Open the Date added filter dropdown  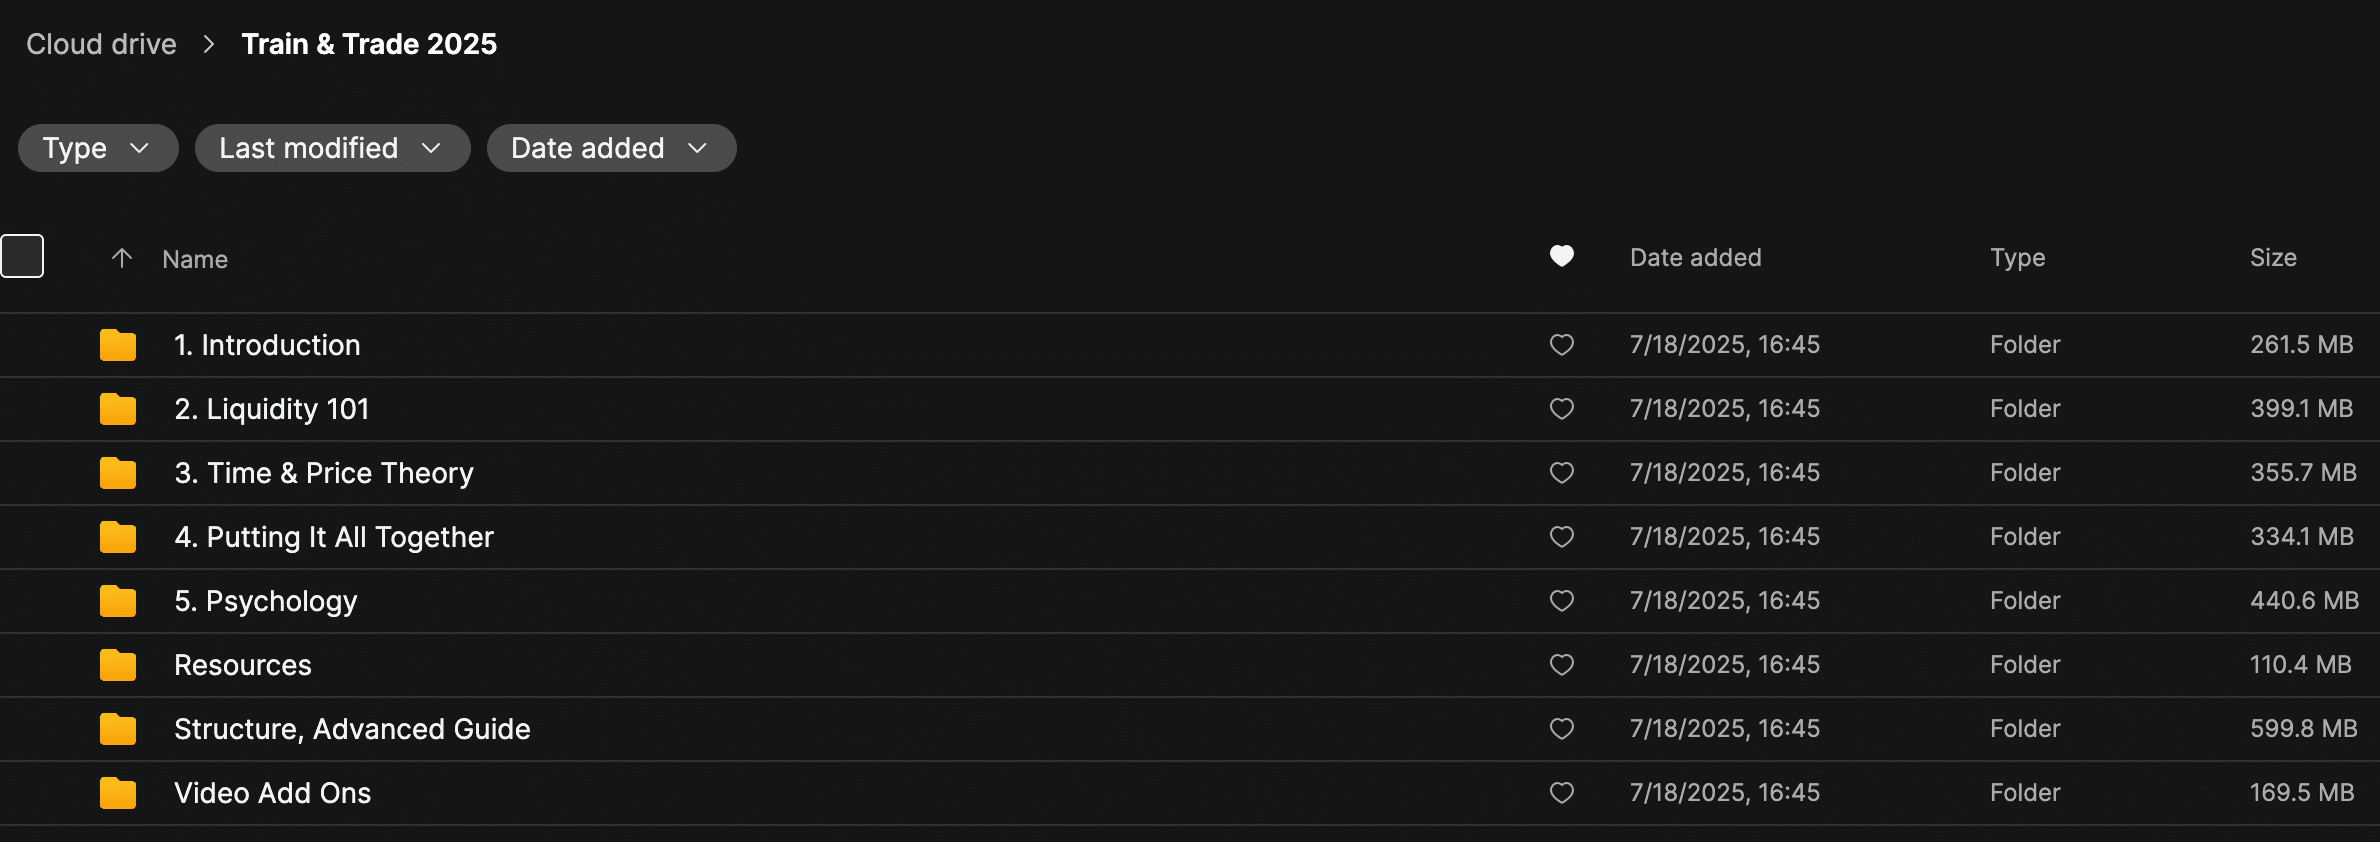(610, 148)
